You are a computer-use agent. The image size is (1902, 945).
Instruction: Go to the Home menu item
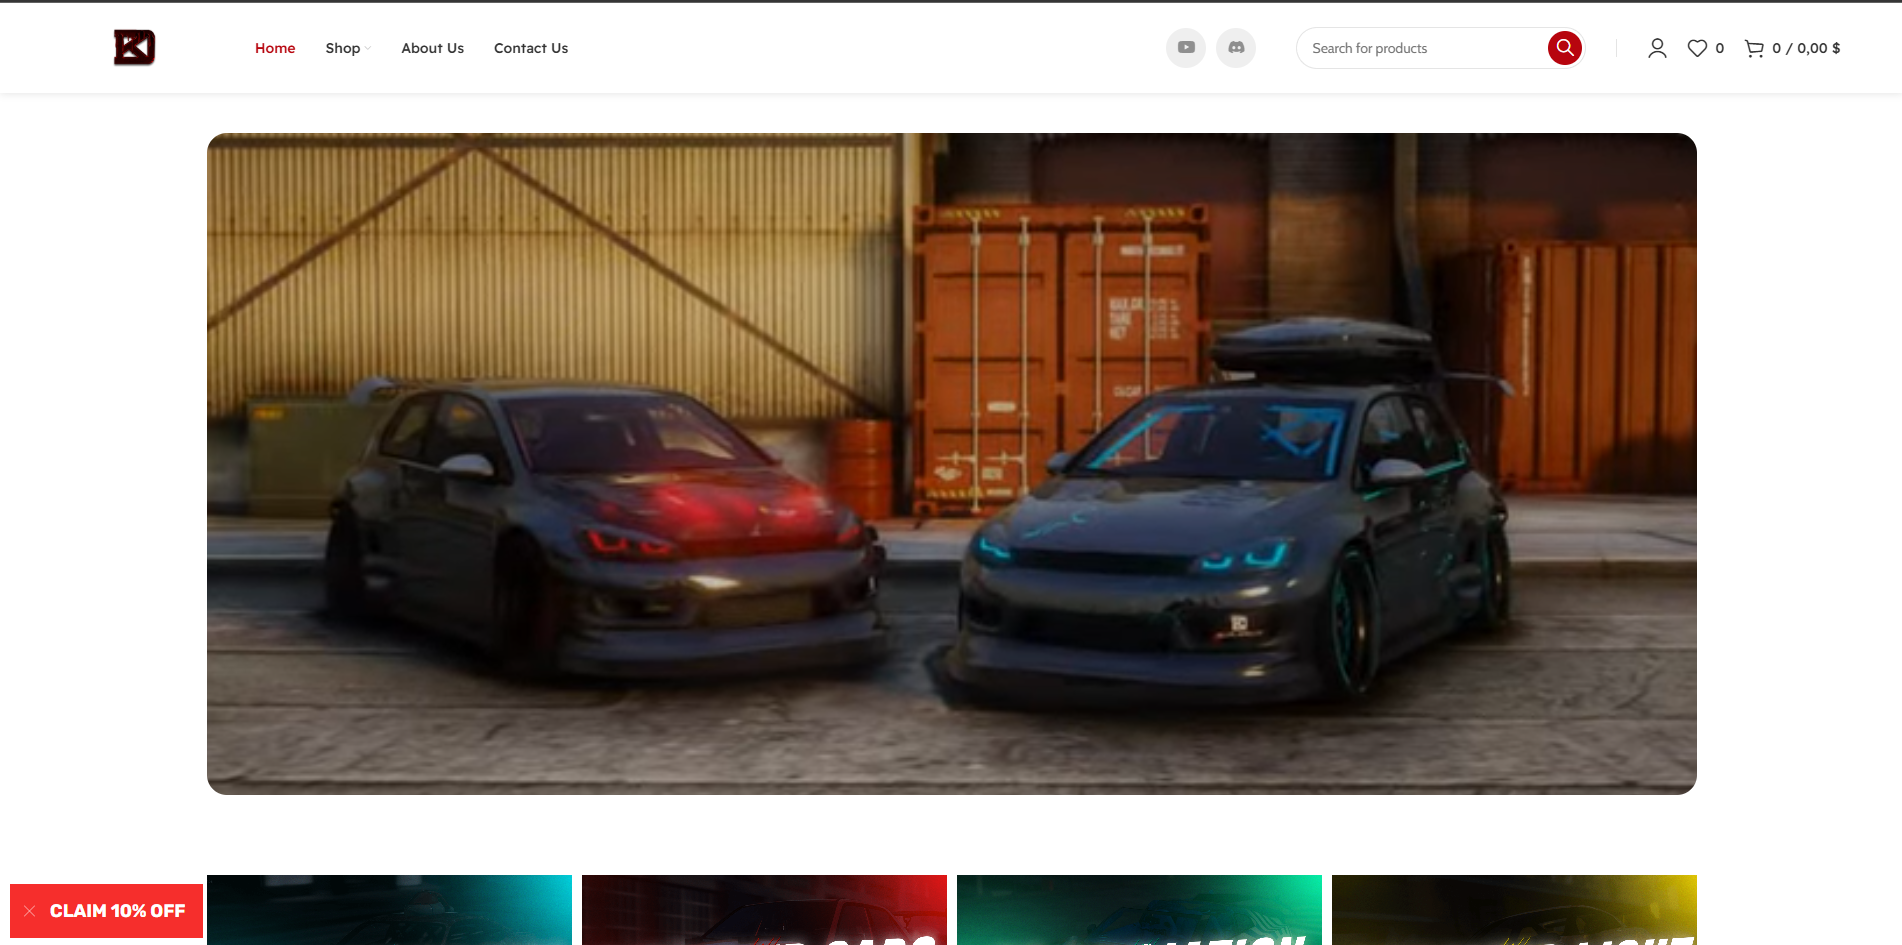coord(275,48)
